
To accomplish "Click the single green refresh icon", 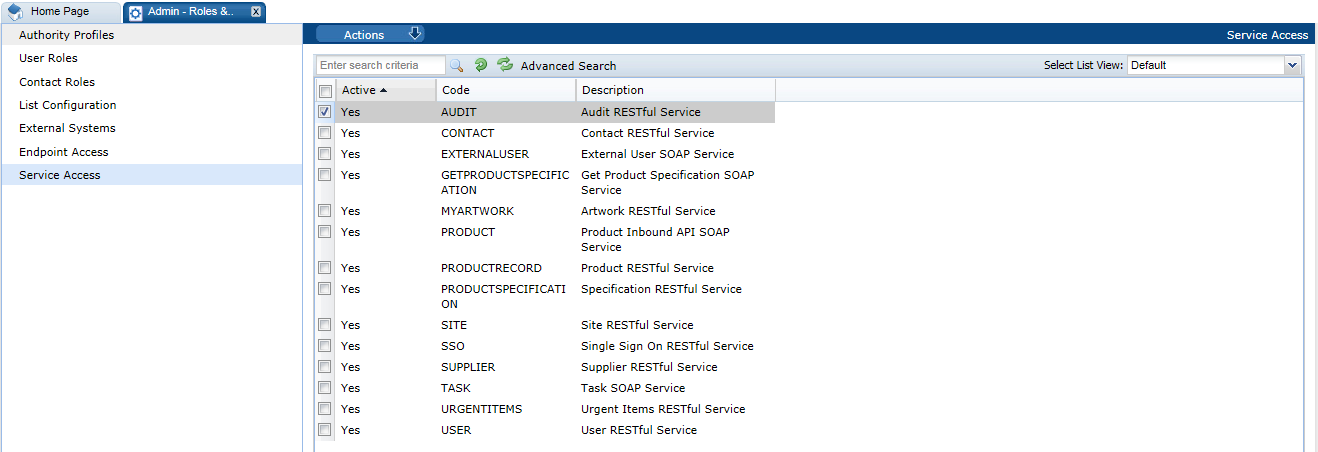I will coord(481,65).
